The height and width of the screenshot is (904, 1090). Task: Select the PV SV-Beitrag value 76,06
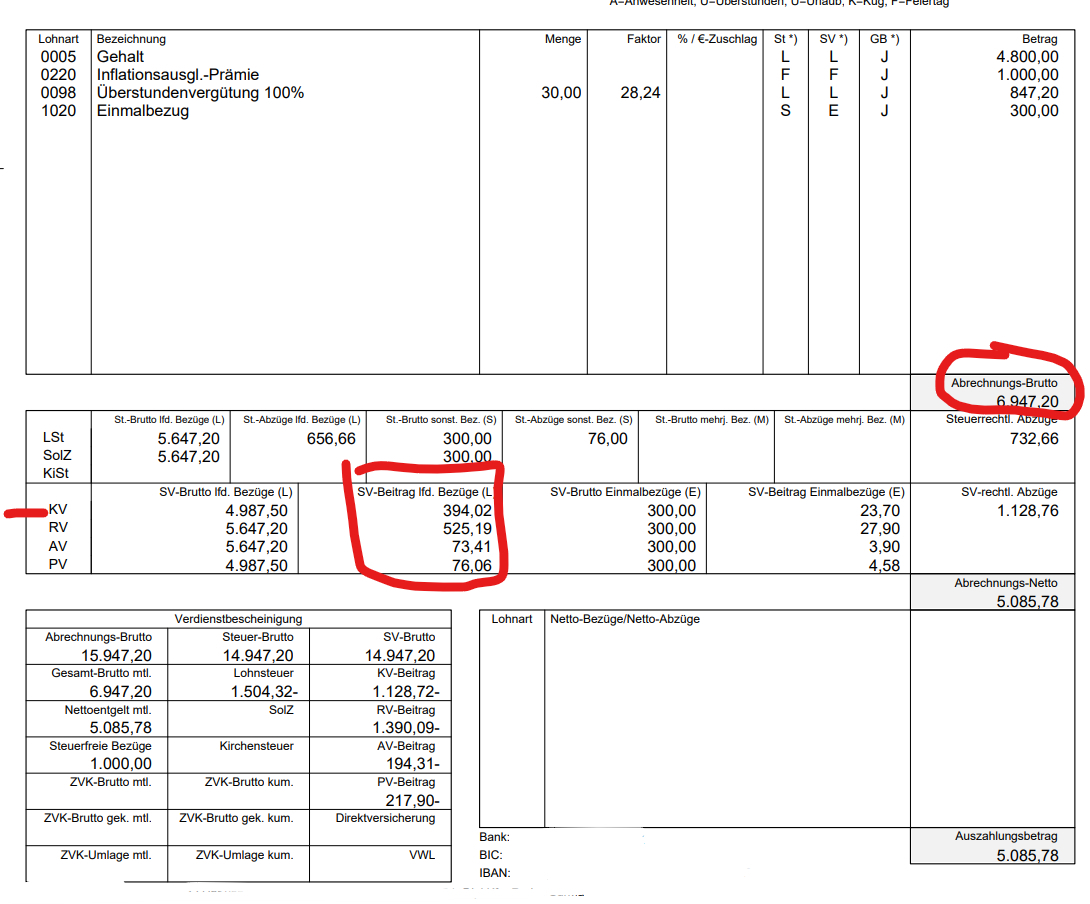471,565
